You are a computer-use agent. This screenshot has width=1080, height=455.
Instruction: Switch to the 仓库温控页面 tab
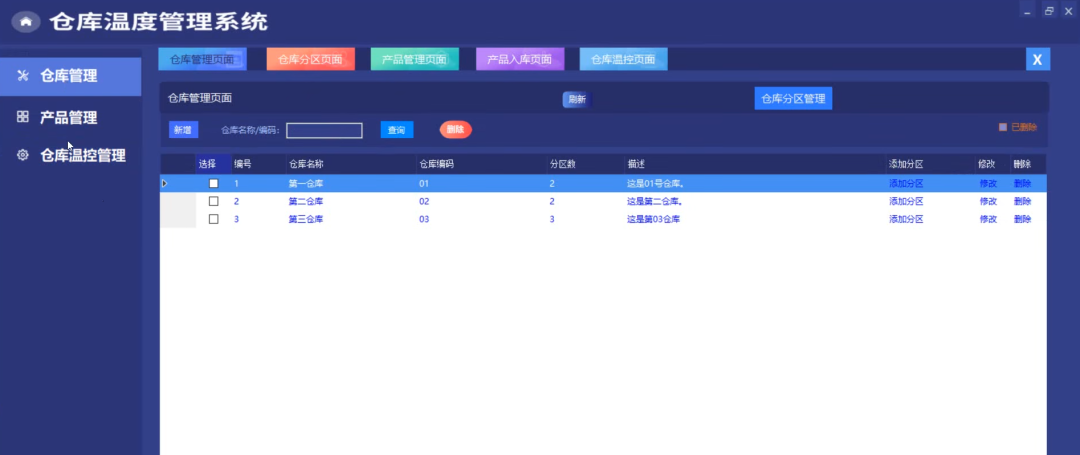(623, 59)
